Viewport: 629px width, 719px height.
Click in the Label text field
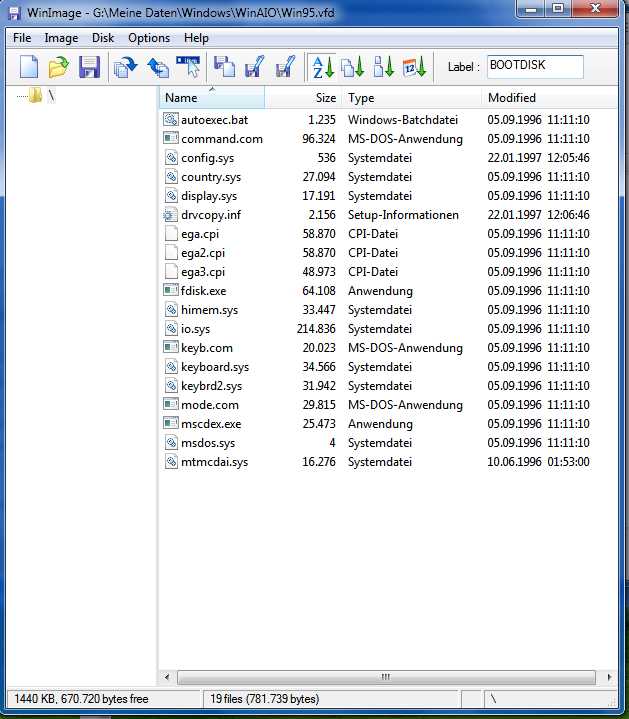(534, 66)
